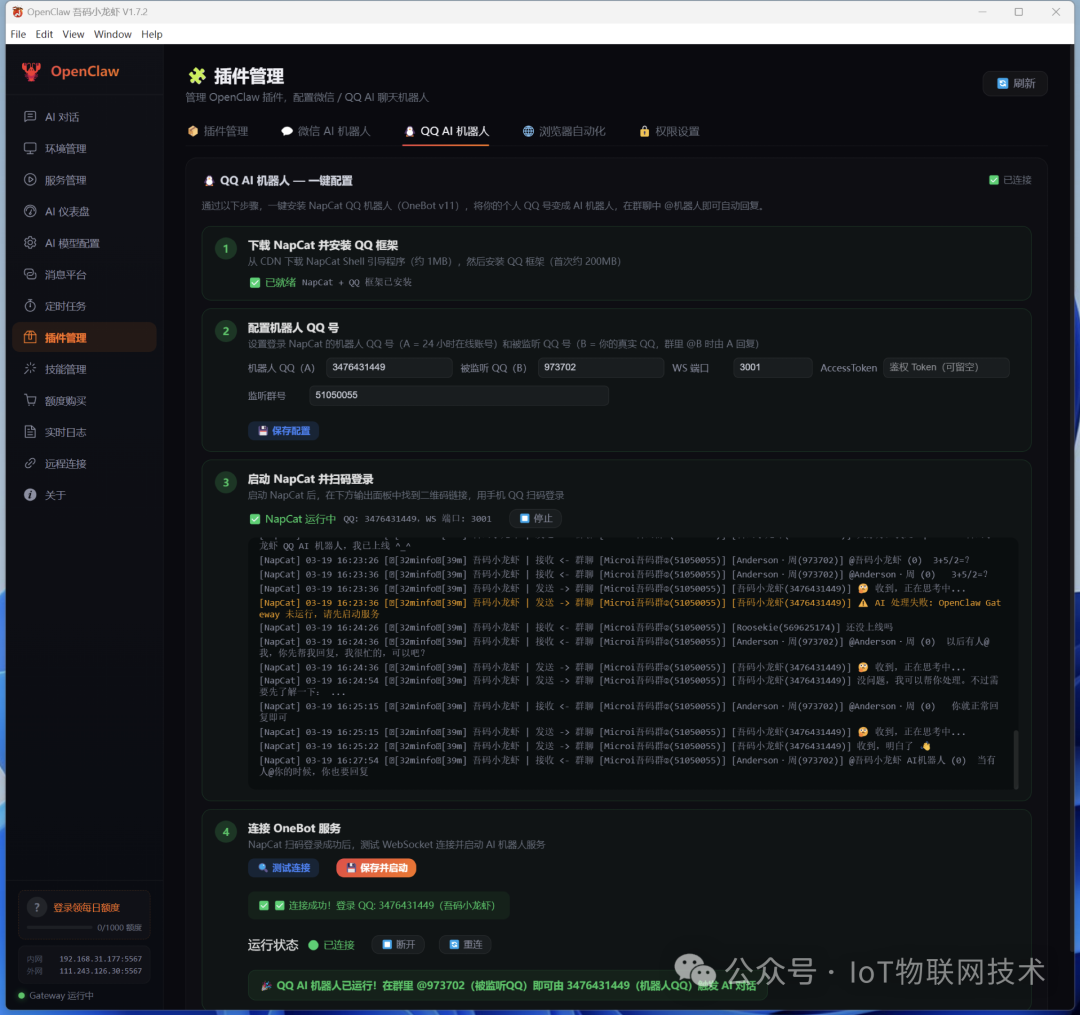Click the 保存并启动 button
This screenshot has height=1015, width=1080.
376,868
